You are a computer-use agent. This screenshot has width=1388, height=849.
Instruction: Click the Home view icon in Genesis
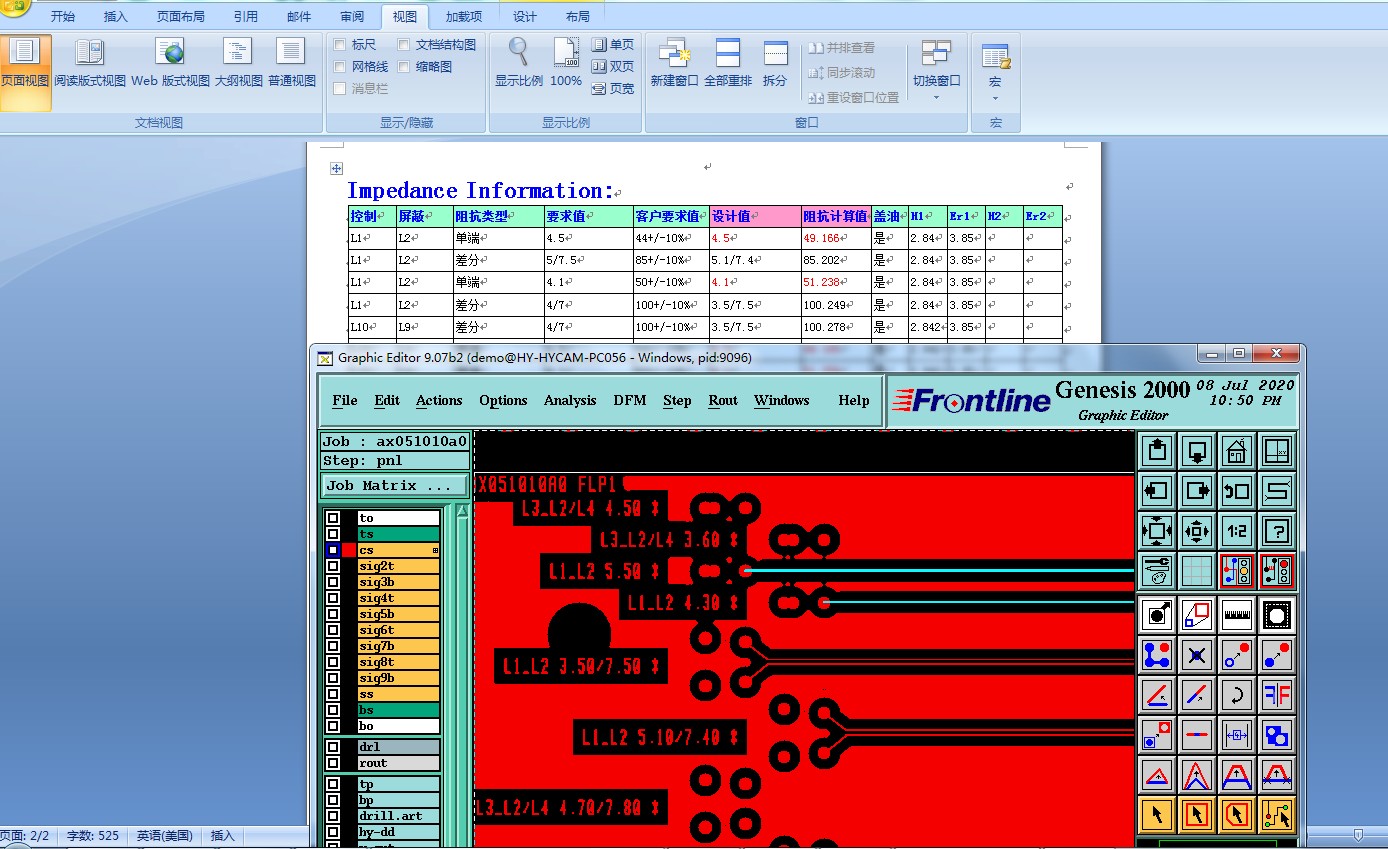(1237, 451)
